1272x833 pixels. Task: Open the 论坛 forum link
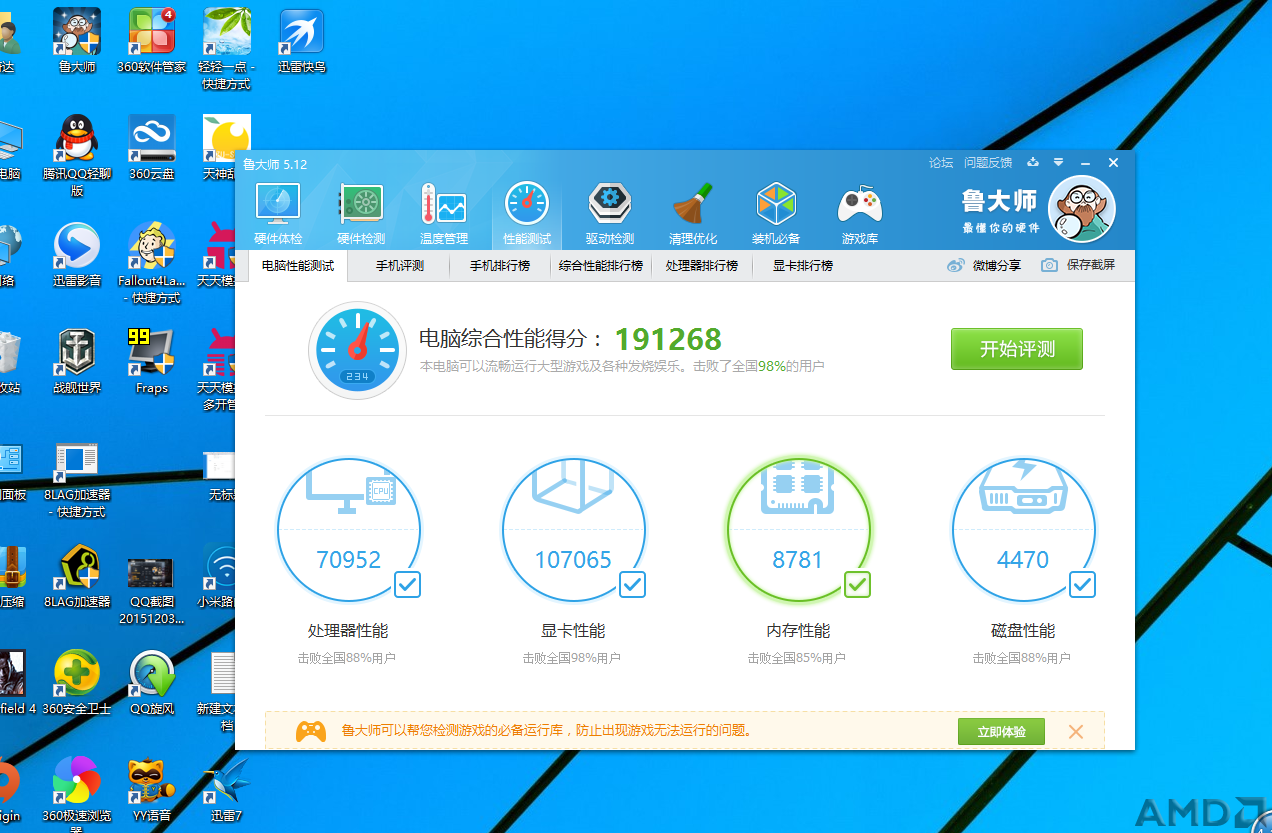941,162
